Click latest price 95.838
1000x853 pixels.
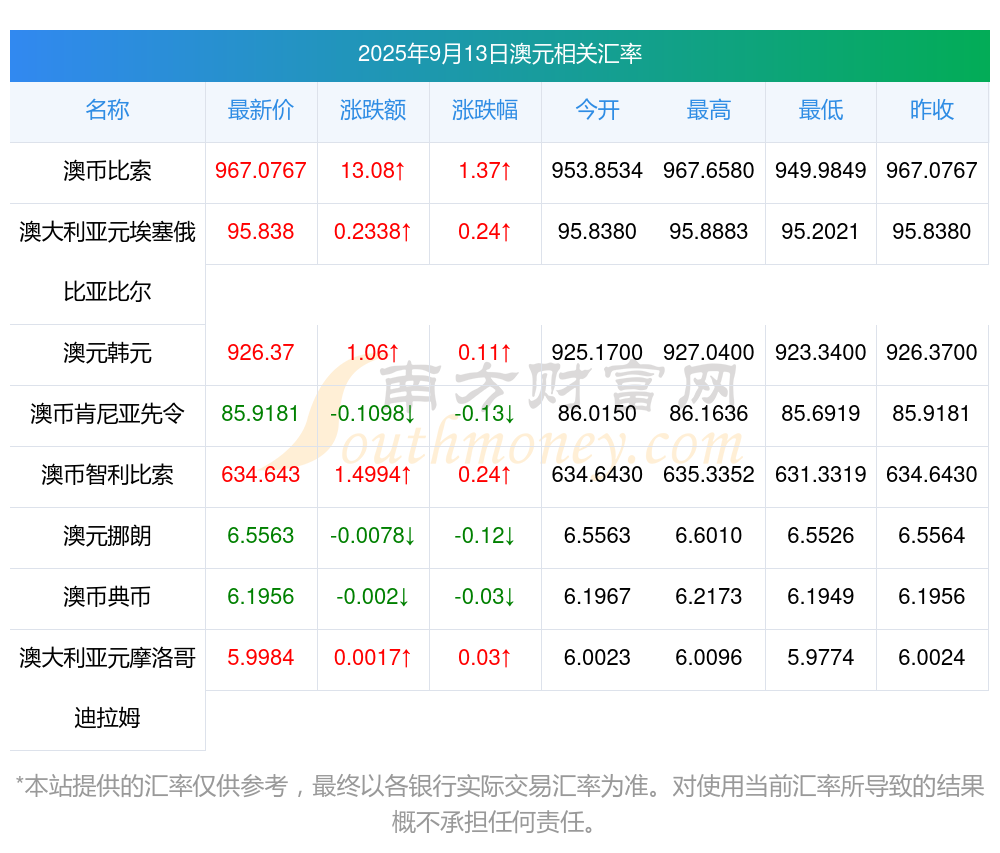[261, 231]
